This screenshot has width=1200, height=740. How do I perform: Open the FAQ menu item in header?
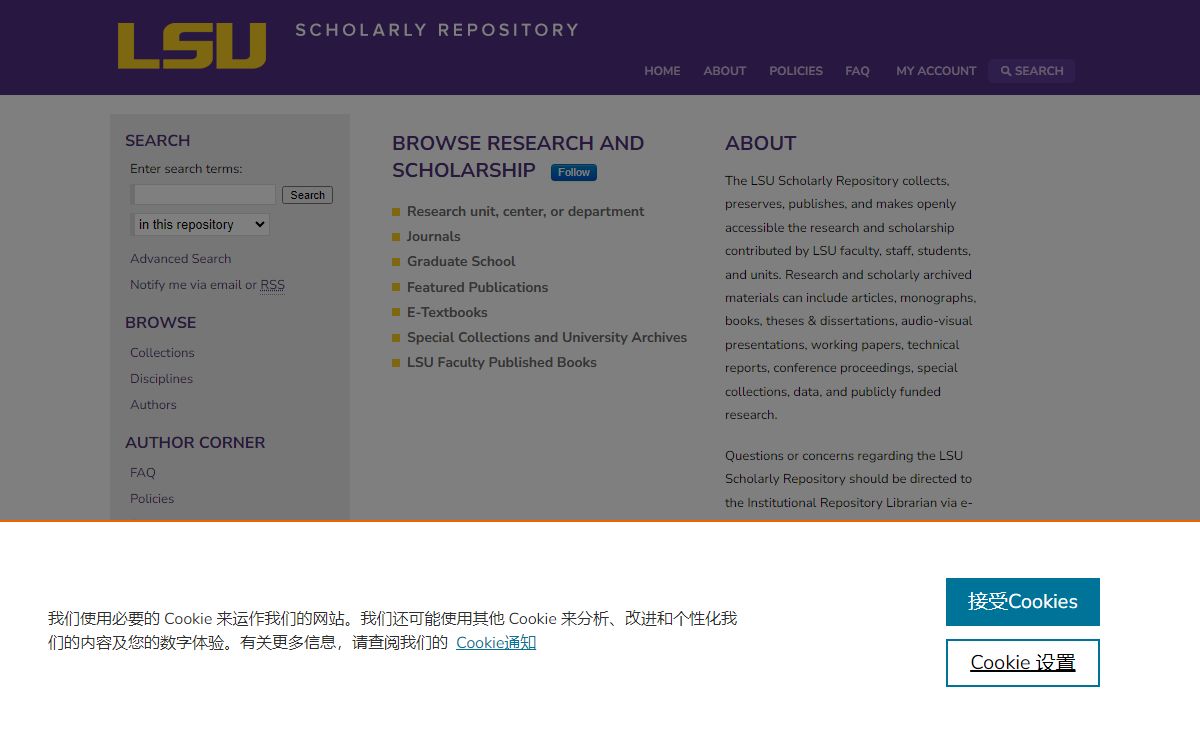click(857, 71)
